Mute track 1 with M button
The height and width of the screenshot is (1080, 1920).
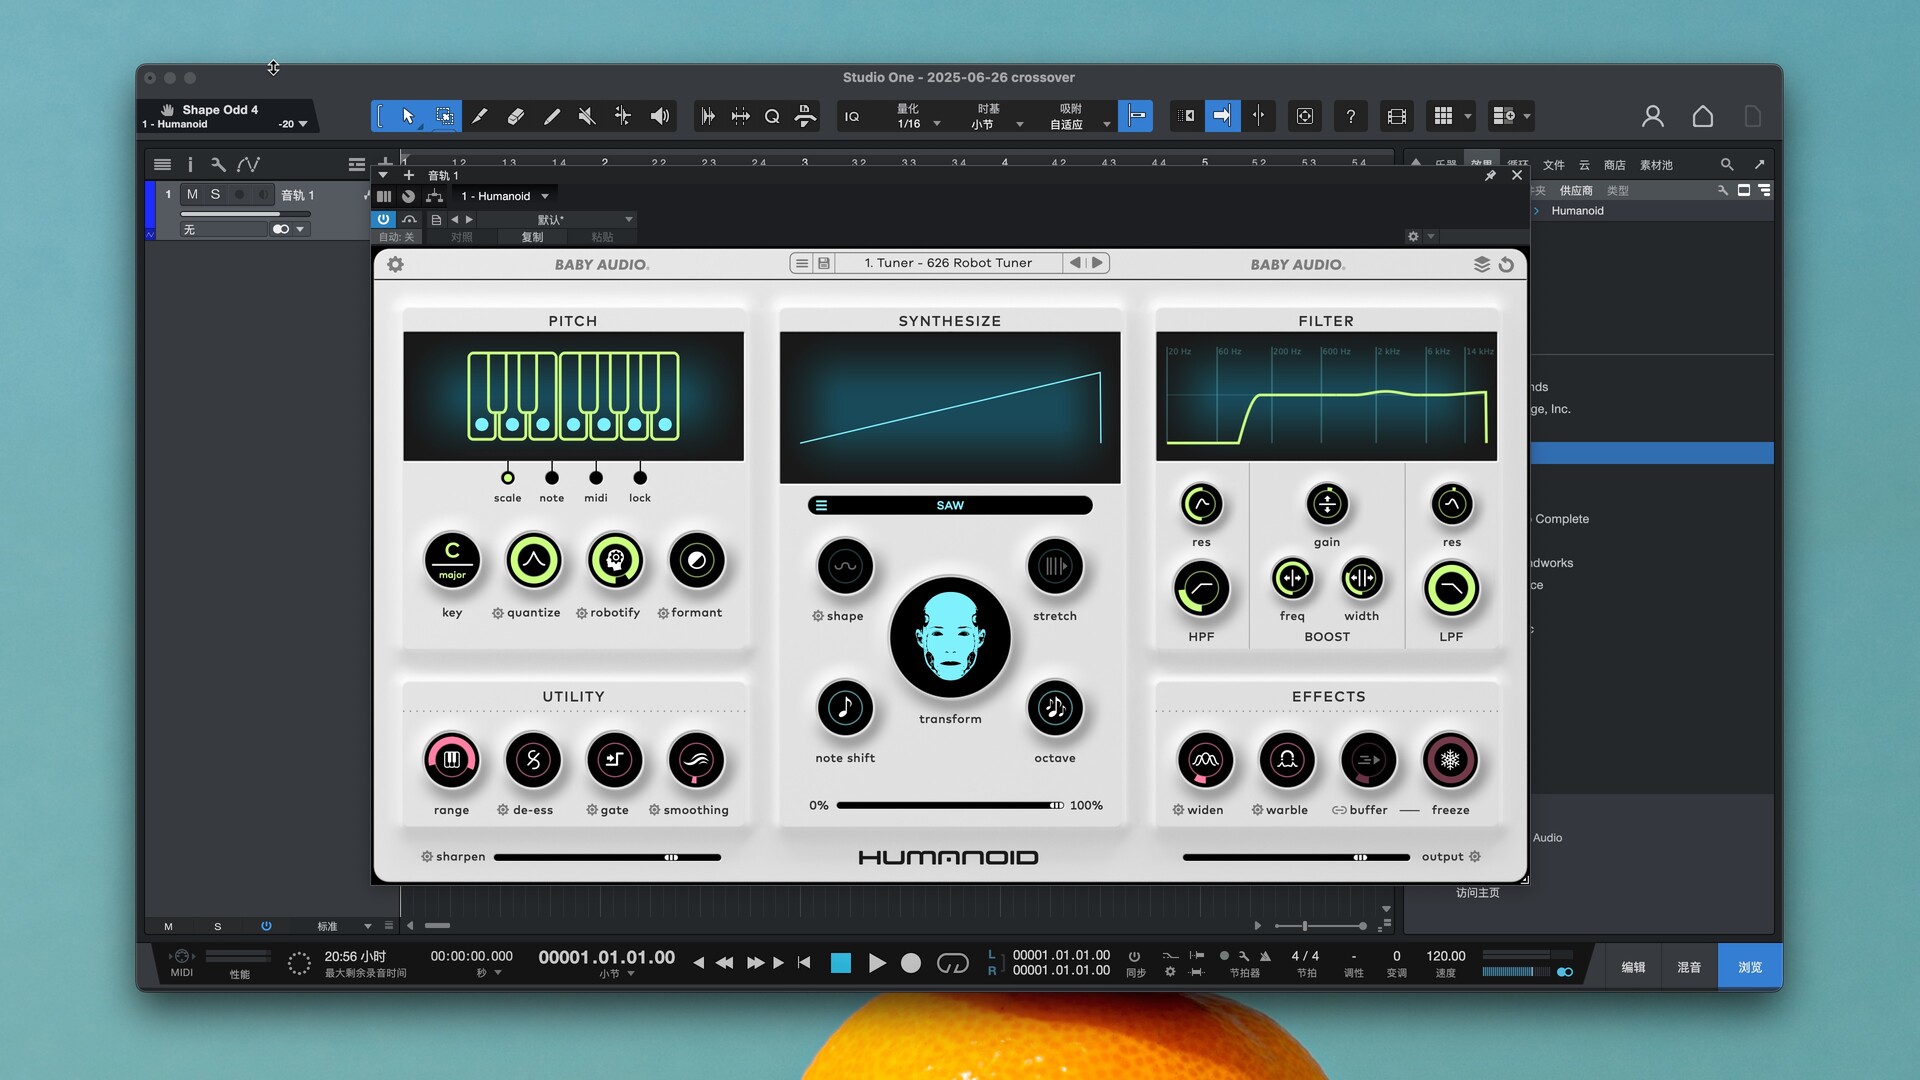[192, 194]
